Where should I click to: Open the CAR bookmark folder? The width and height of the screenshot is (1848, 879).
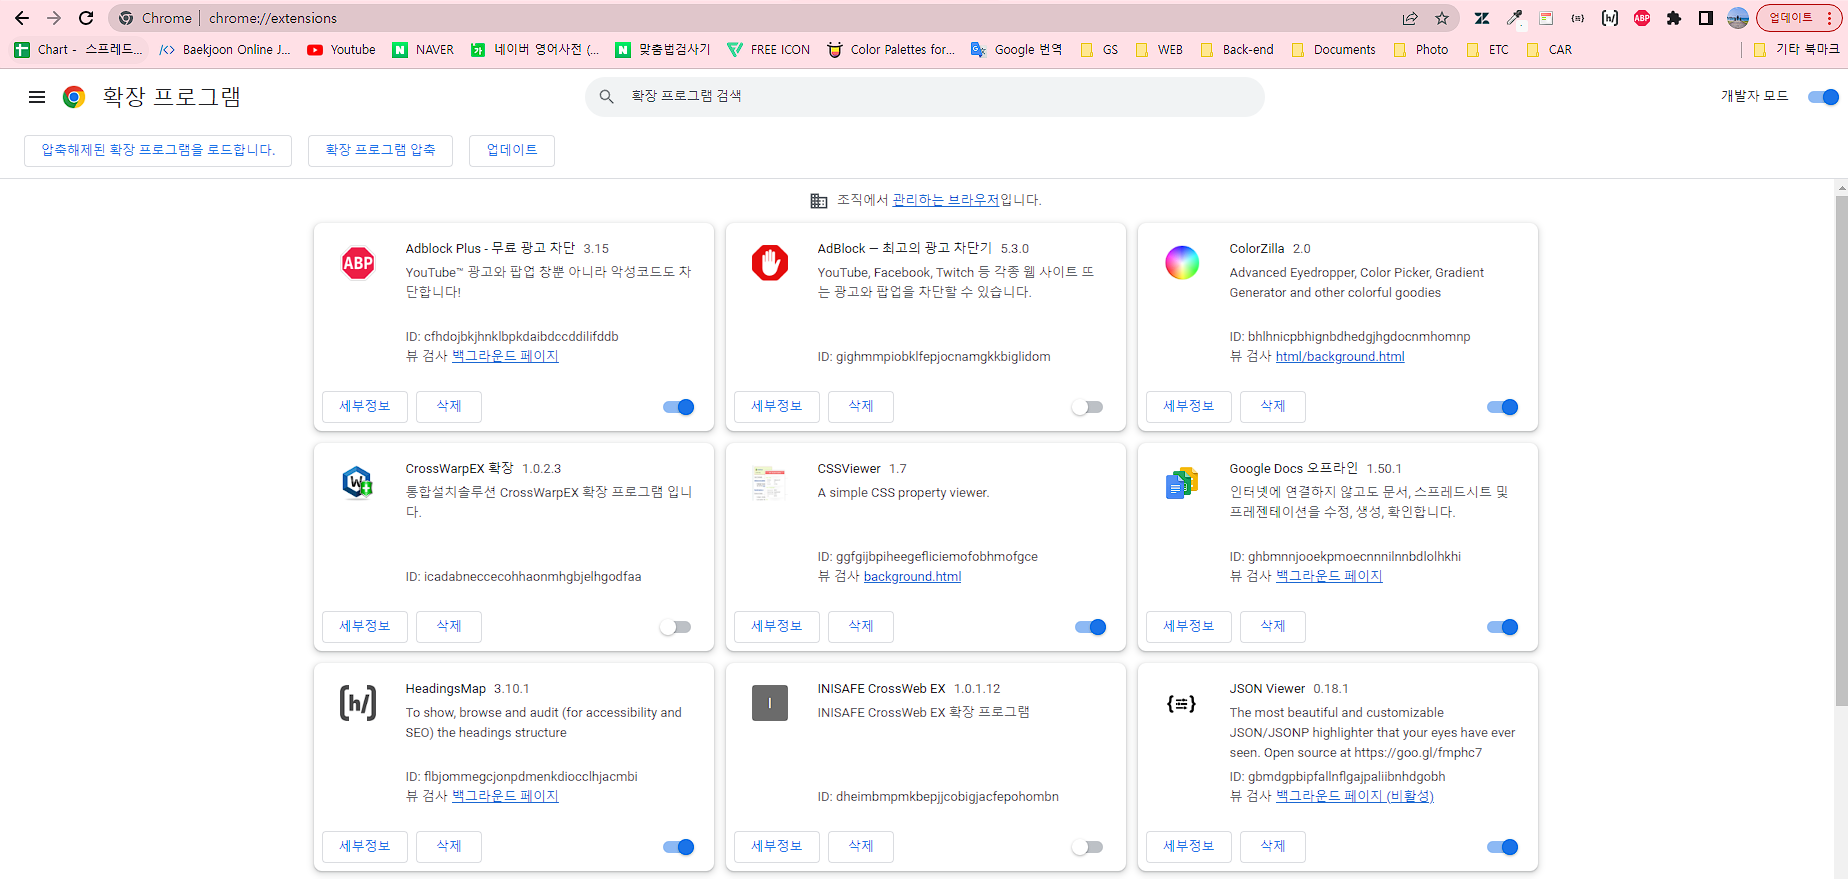click(x=1549, y=49)
